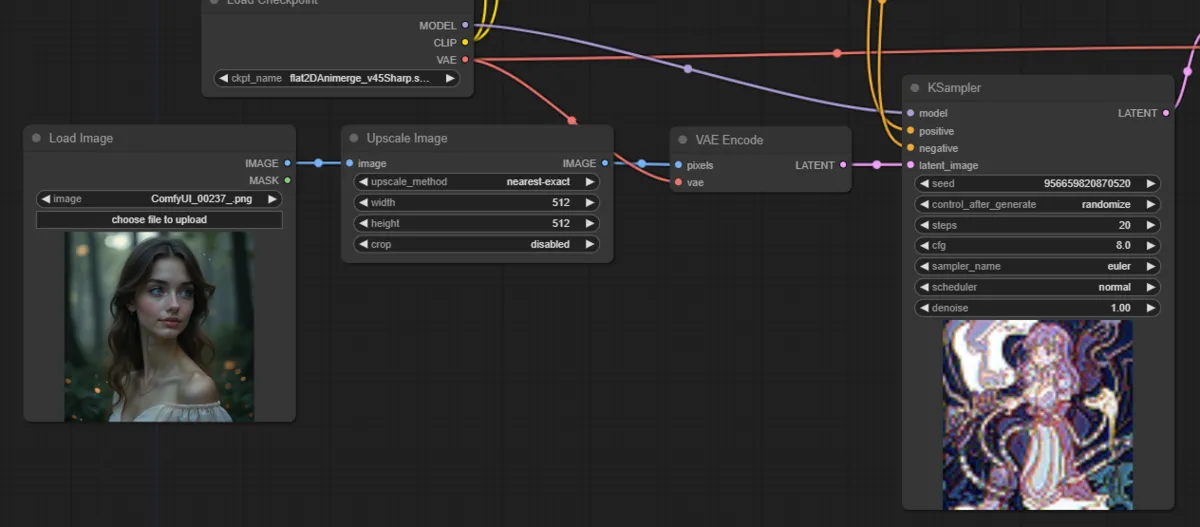Open the image file dropdown in Load Image

click(159, 199)
